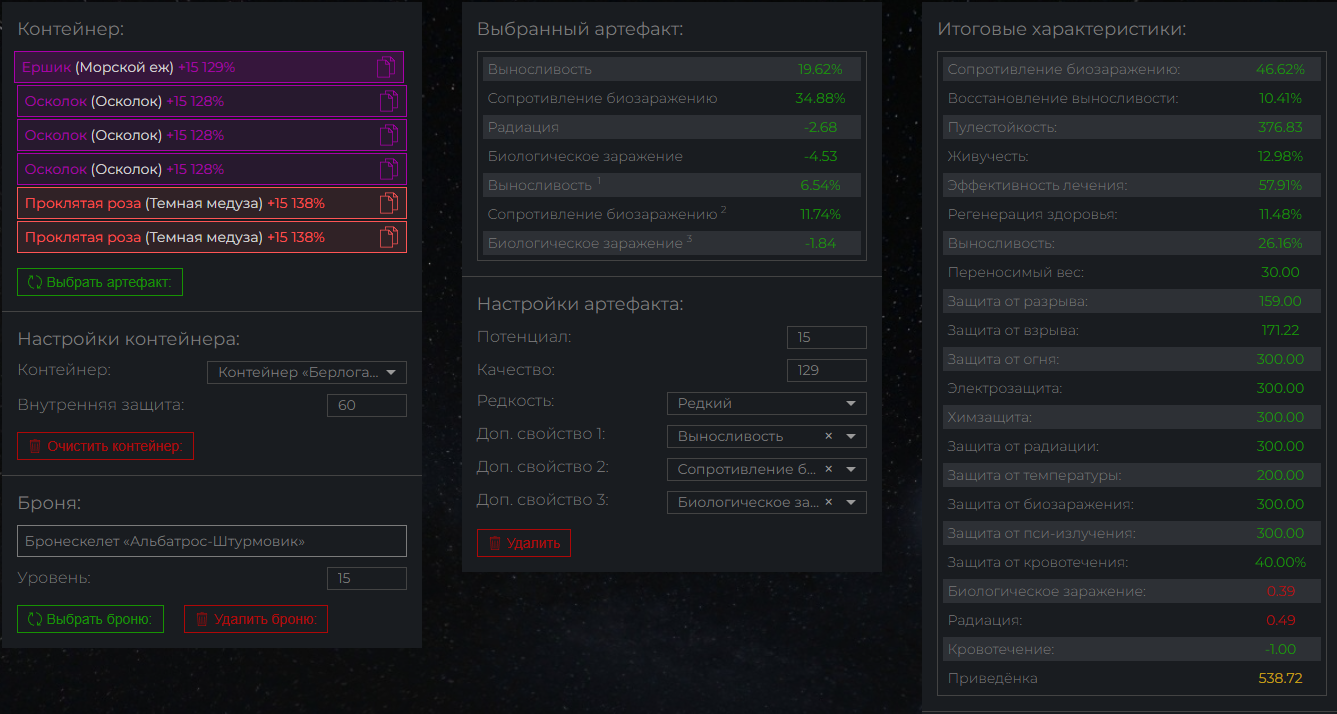Viewport: 1337px width, 714px height.
Task: Click the Выбрать броню button
Action: click(91, 619)
